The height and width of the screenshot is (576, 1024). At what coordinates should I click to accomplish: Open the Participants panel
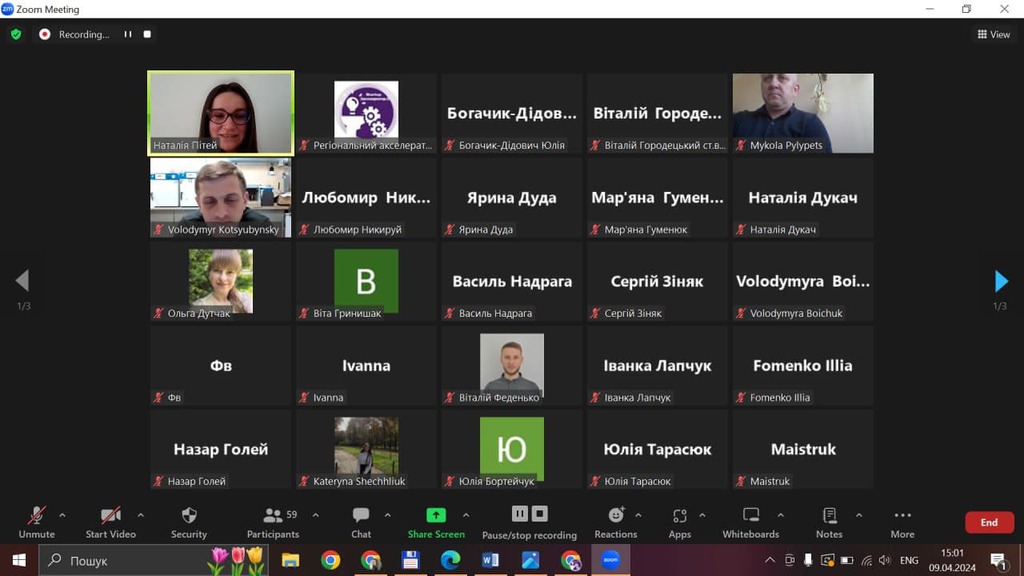(x=272, y=521)
